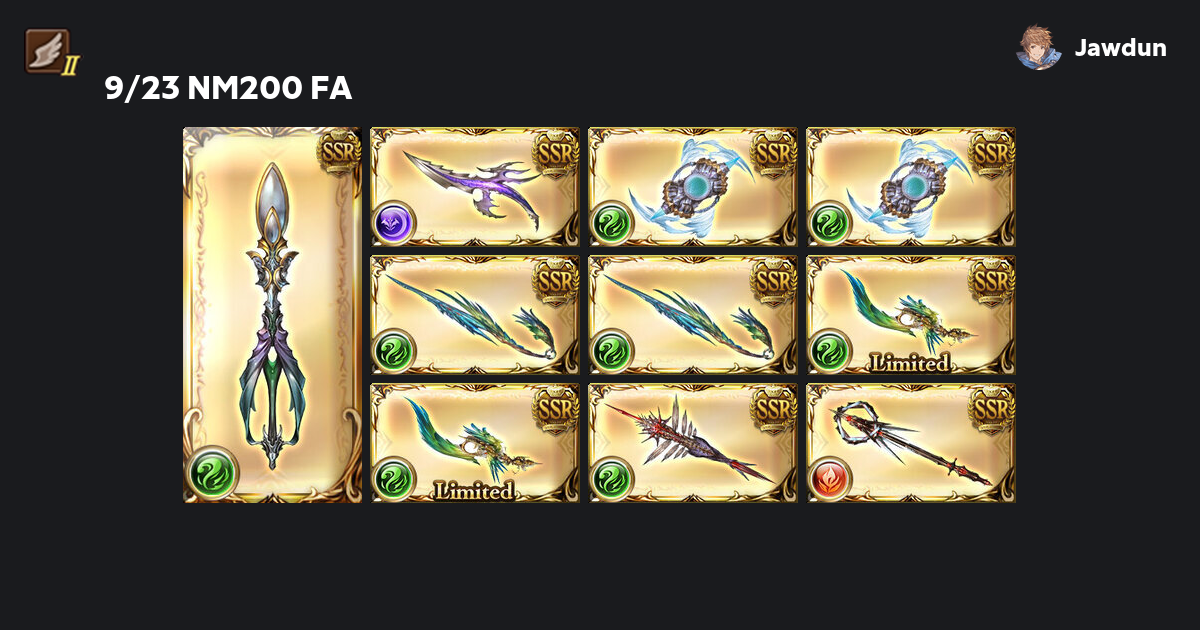The height and width of the screenshot is (630, 1200).
Task: Click the fire element icon on staff
Action: click(x=830, y=478)
